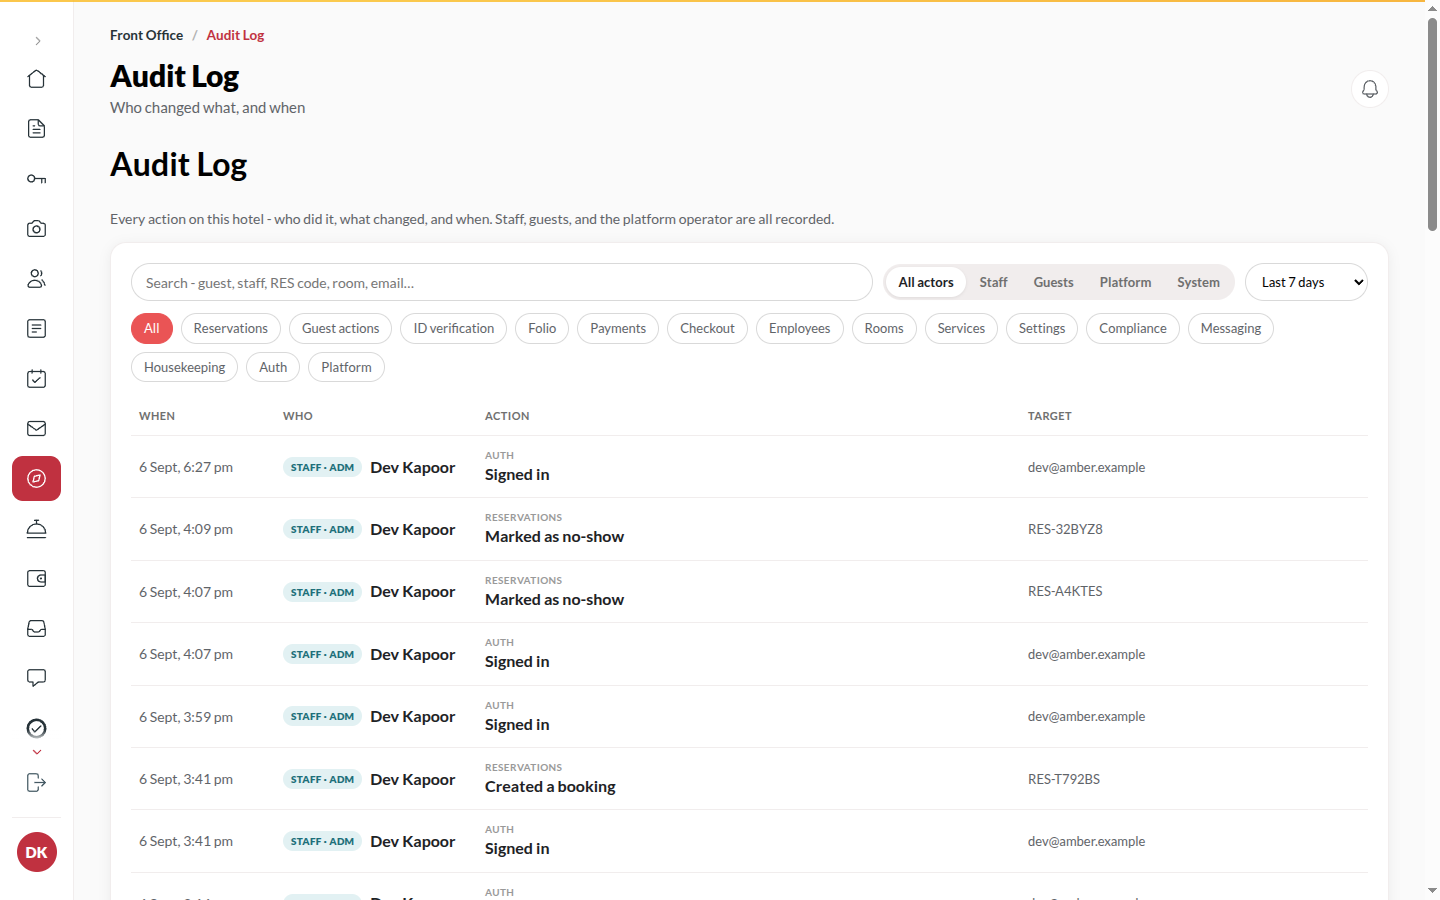Open the key icon in sidebar
The width and height of the screenshot is (1440, 900).
(x=37, y=179)
